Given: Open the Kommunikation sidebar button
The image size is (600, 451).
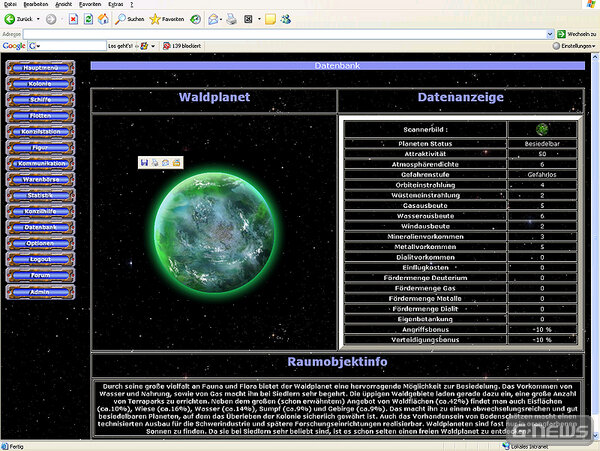Looking at the screenshot, I should click(x=40, y=163).
